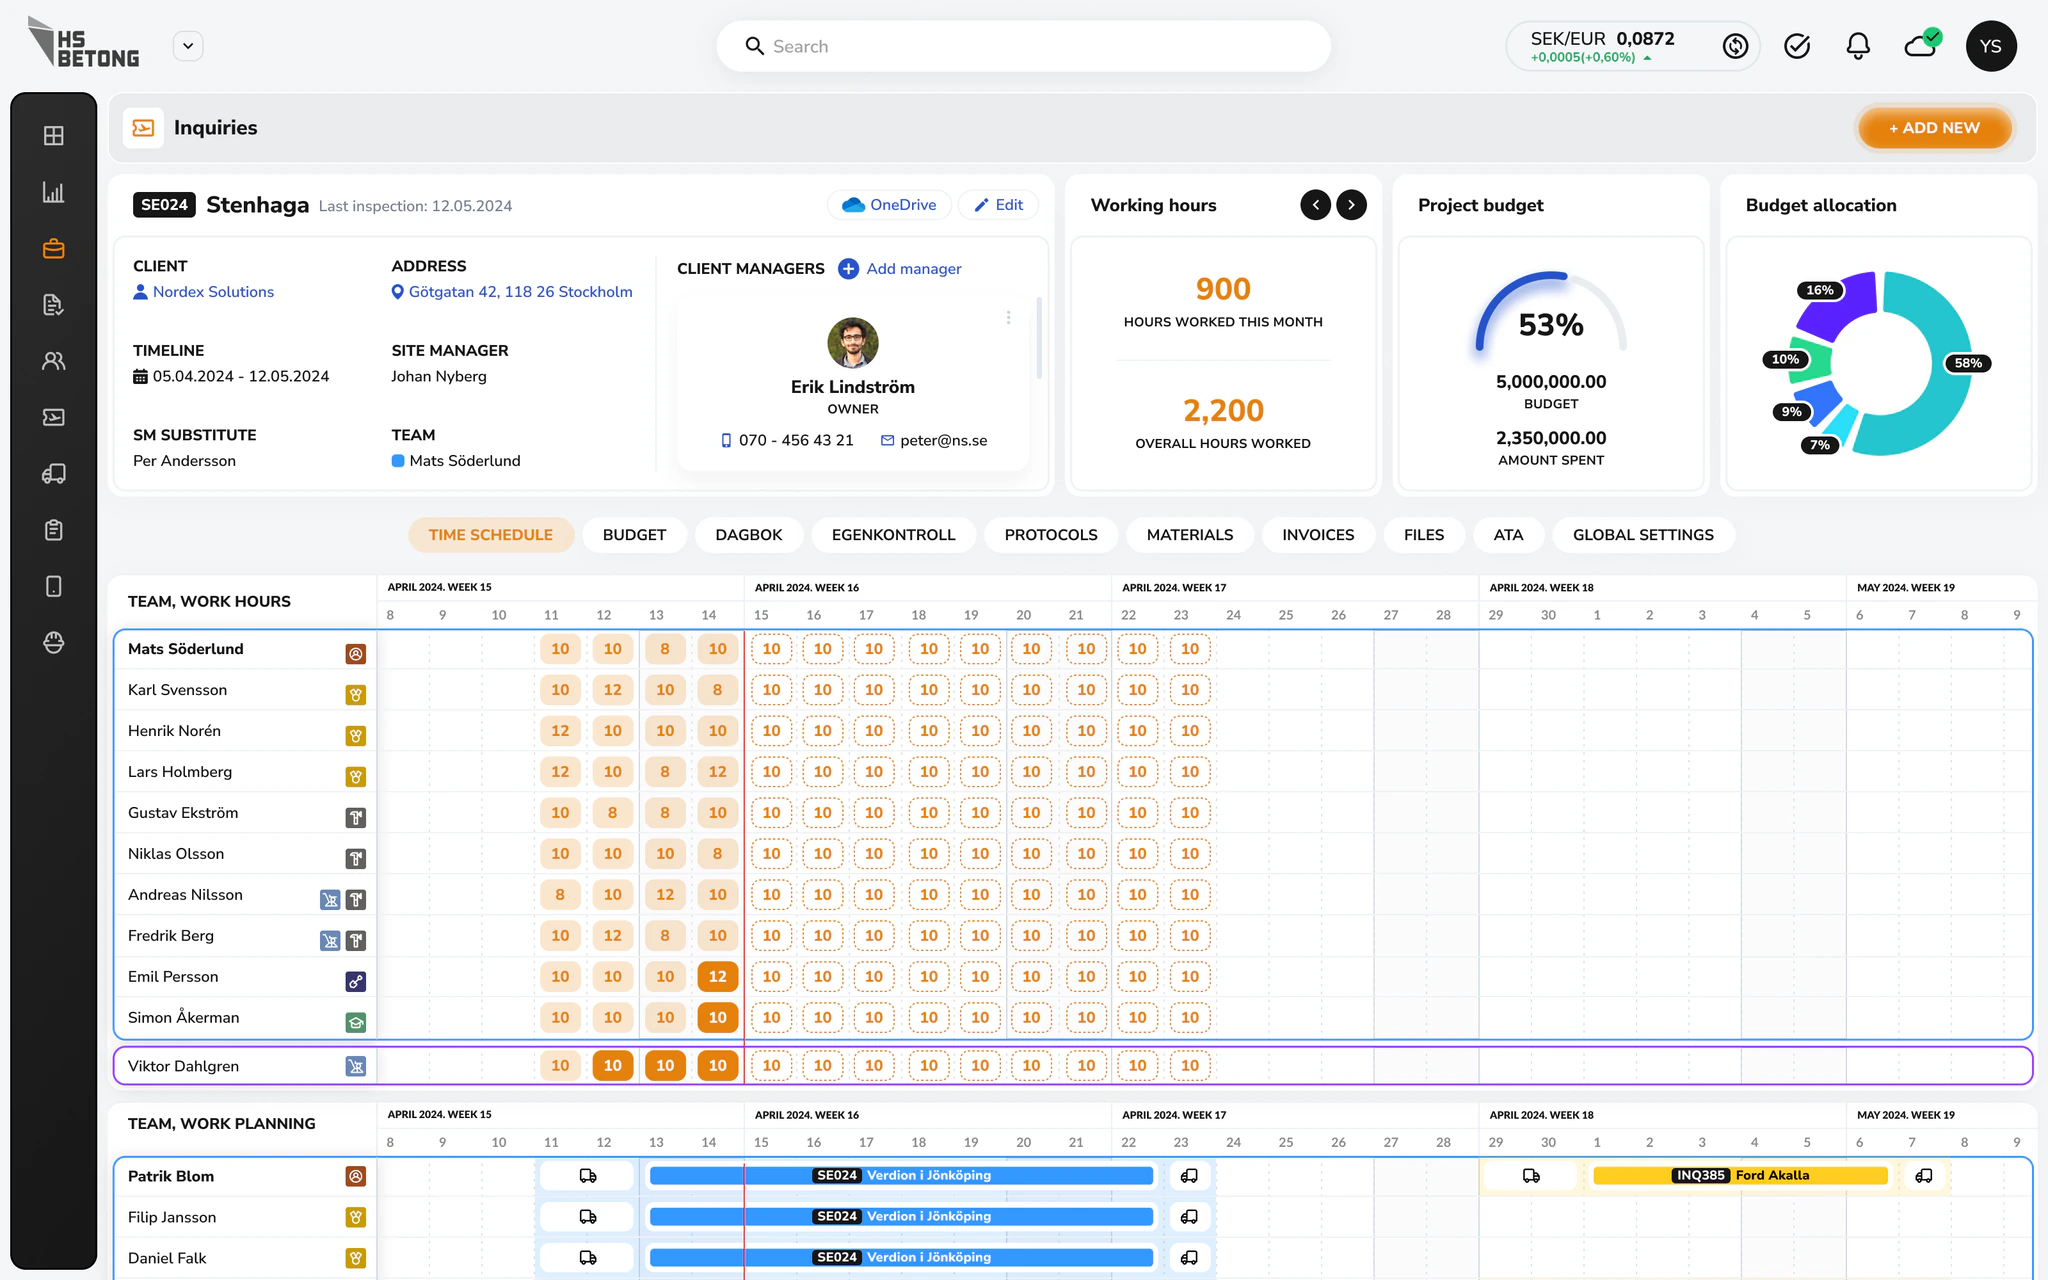Expand the company dropdown next to HS Betong logo
Image resolution: width=2048 pixels, height=1280 pixels.
(x=188, y=46)
